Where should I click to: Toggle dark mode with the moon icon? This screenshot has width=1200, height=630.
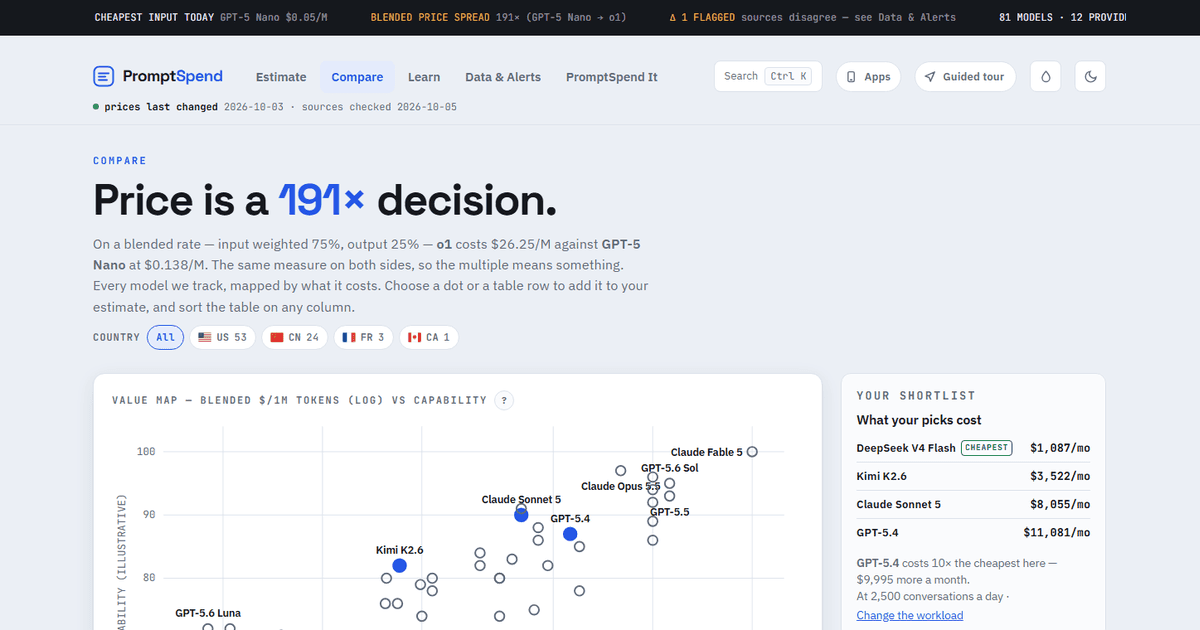(x=1090, y=77)
